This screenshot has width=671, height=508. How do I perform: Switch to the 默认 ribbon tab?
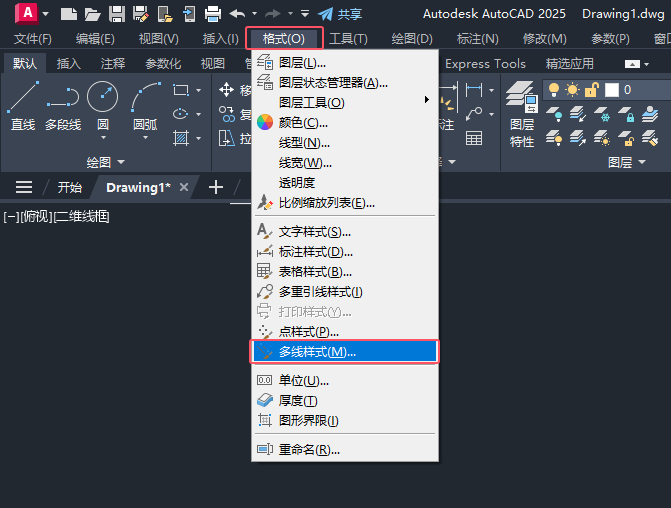(24, 63)
